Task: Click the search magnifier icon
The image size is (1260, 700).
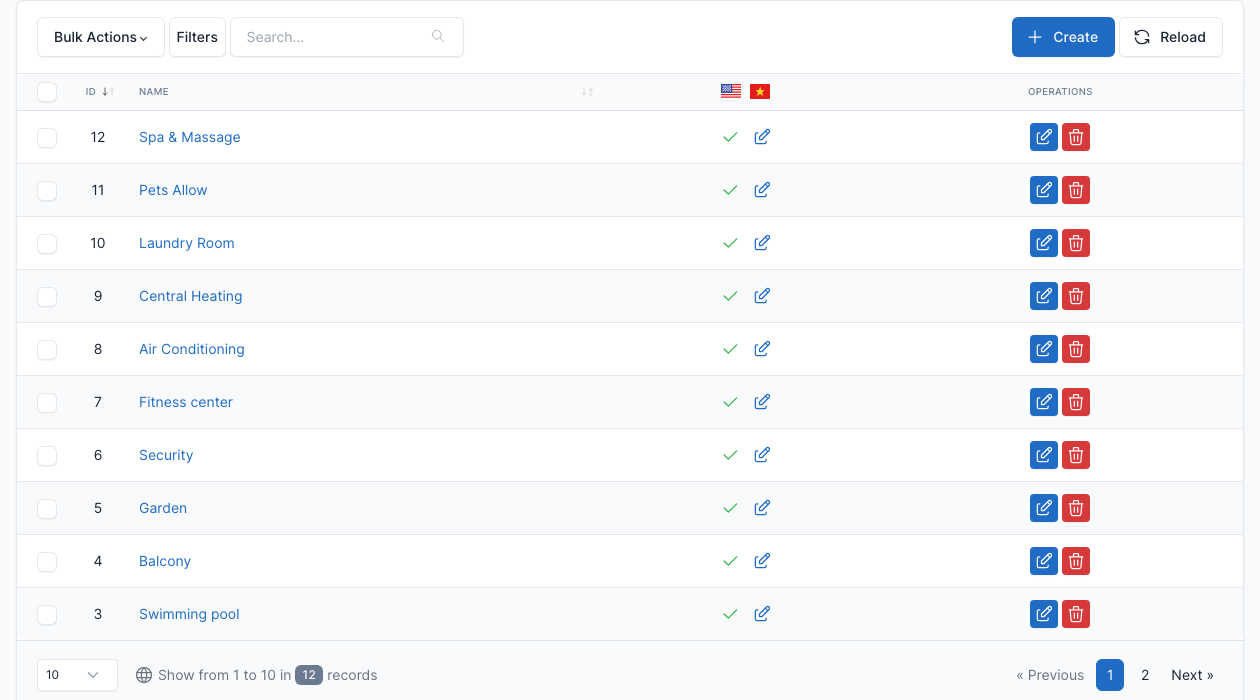Action: click(x=438, y=37)
